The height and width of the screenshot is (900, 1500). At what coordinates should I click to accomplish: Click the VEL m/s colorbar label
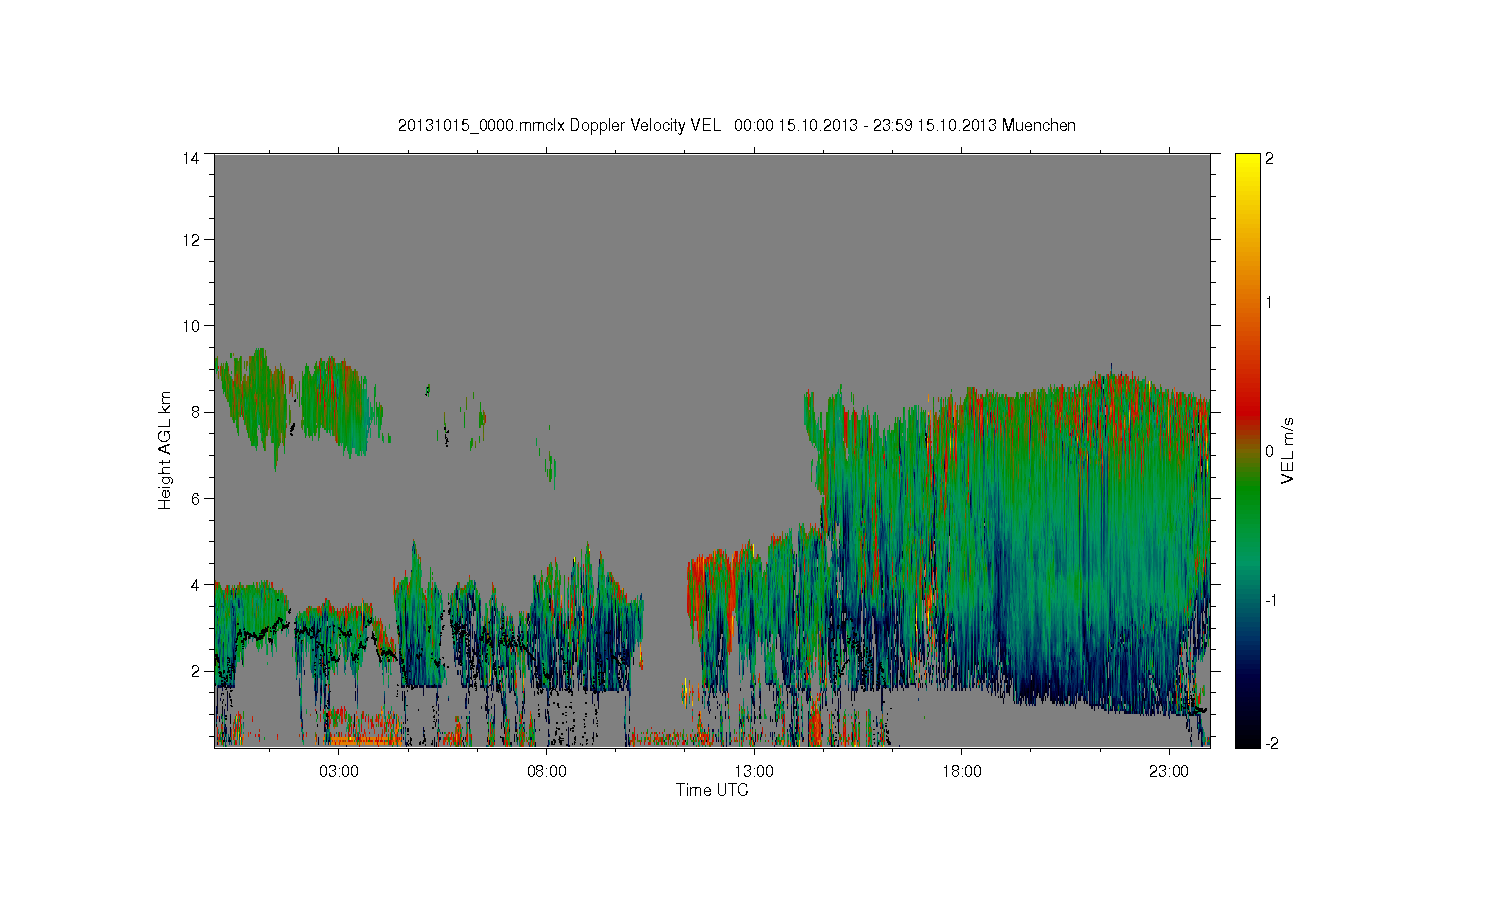pos(1288,450)
